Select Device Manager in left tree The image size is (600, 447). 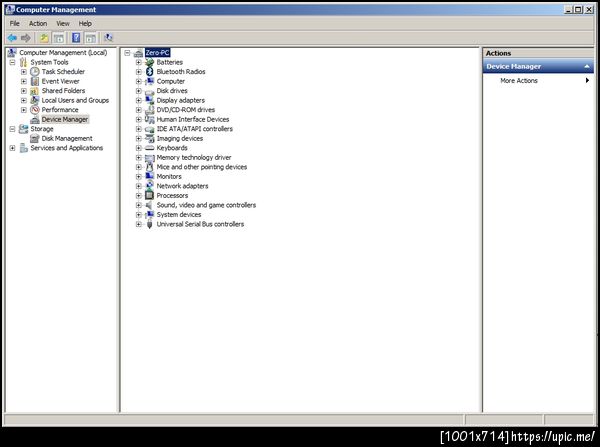click(65, 119)
